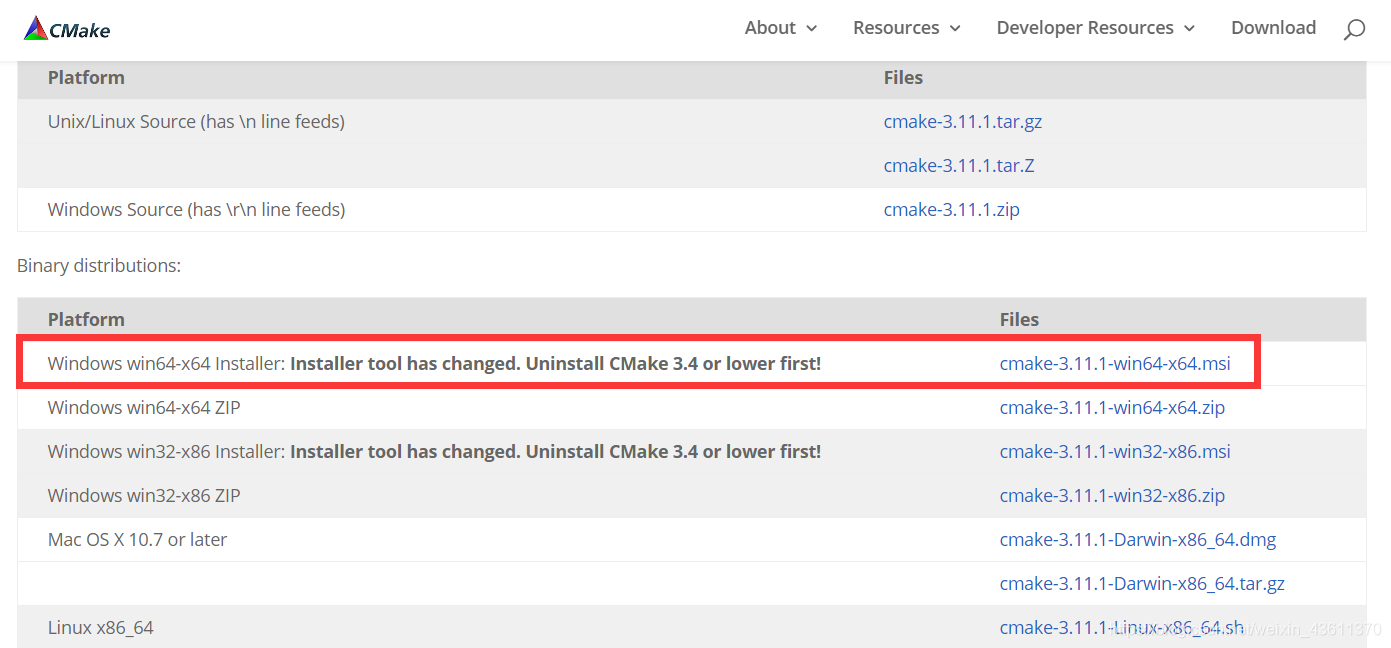Download cmake-3.11.1.tar.gz

(x=963, y=122)
